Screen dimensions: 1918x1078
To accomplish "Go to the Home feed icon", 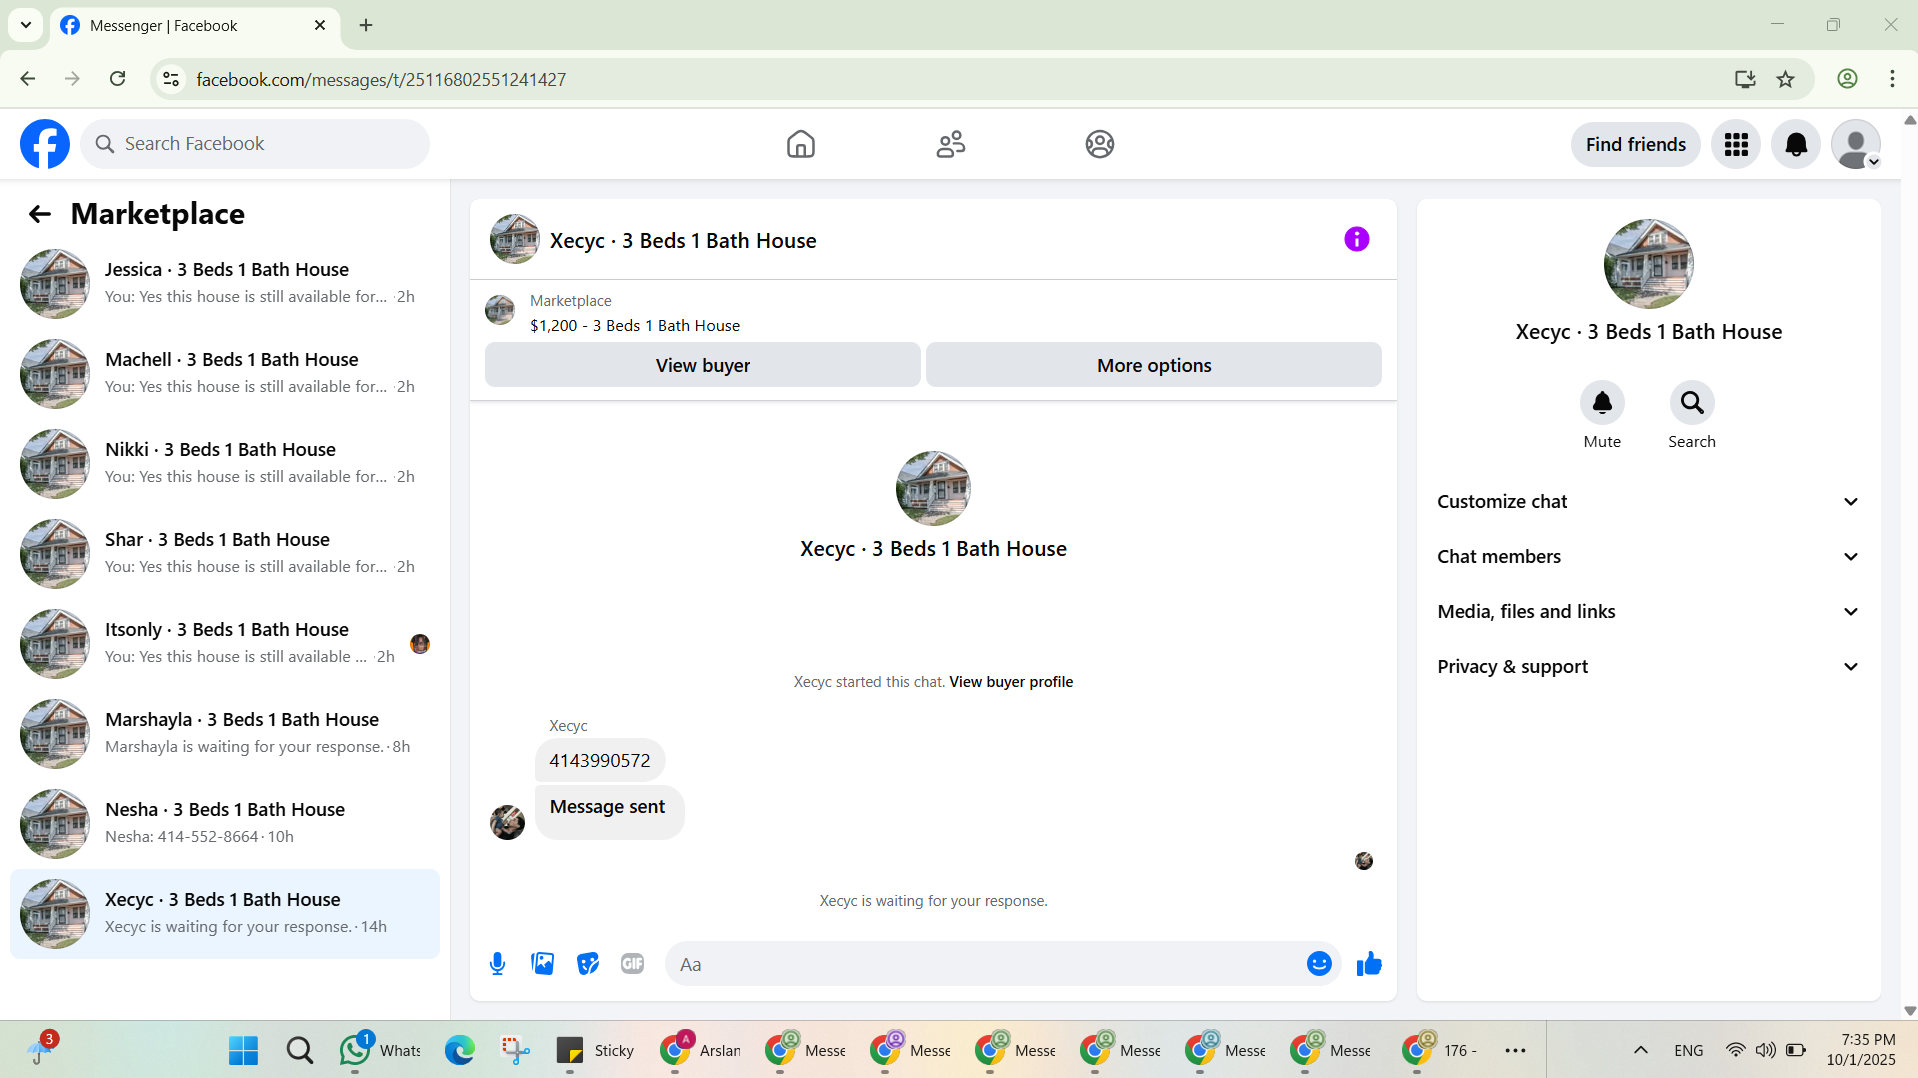I will click(x=801, y=144).
